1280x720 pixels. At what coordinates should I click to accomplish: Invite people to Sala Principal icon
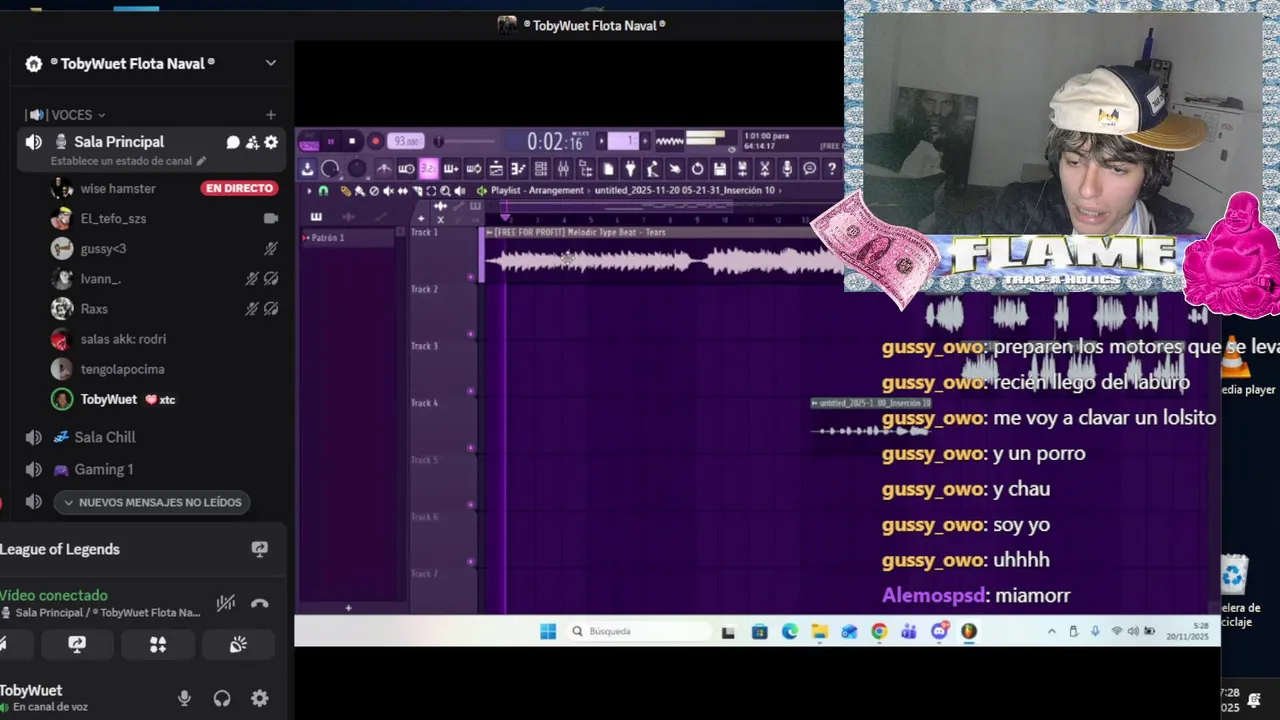(x=252, y=142)
